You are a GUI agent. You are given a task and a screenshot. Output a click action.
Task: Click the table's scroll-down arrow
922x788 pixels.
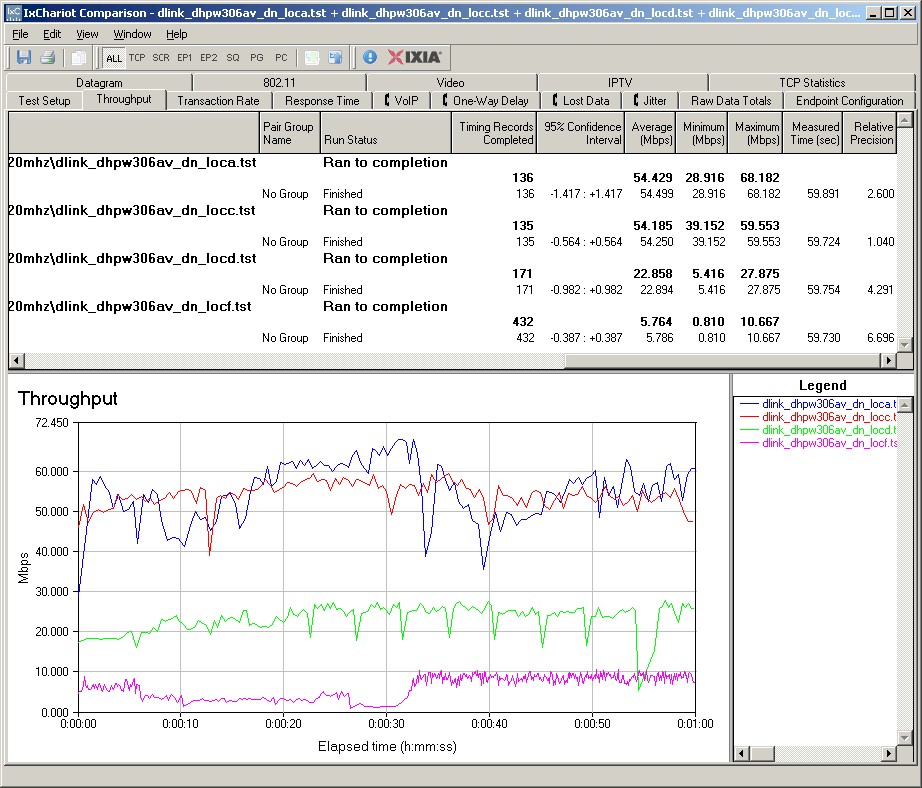[906, 345]
